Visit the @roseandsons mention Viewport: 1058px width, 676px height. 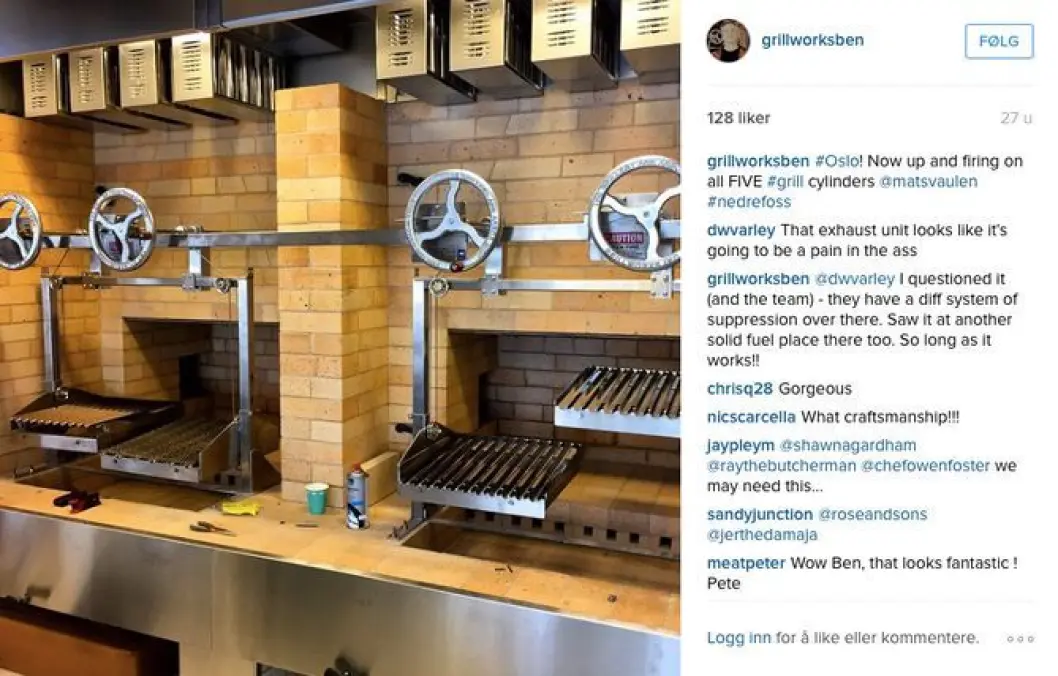tap(872, 514)
